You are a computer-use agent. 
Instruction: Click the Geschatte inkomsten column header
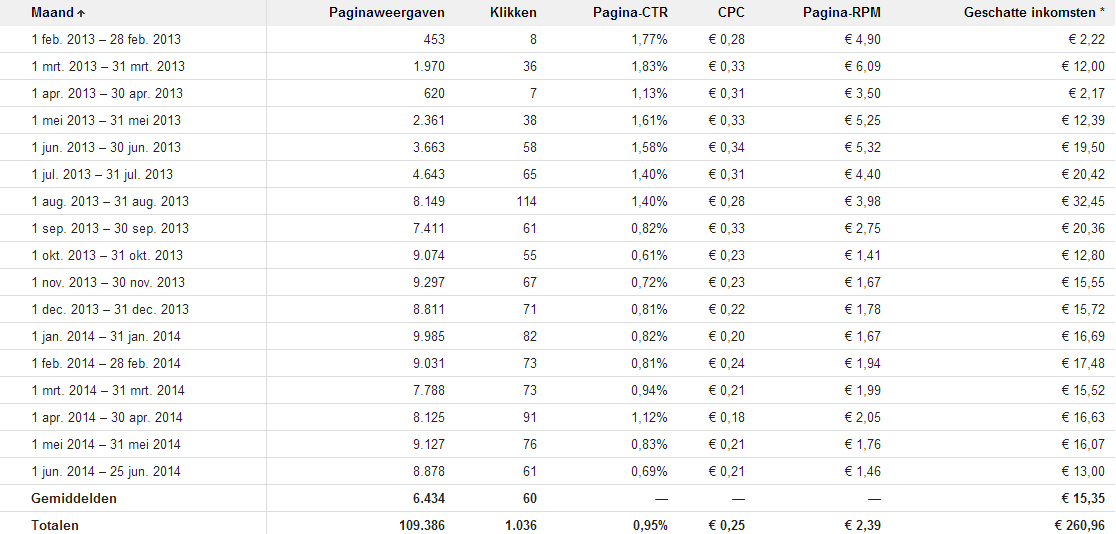coord(1034,12)
